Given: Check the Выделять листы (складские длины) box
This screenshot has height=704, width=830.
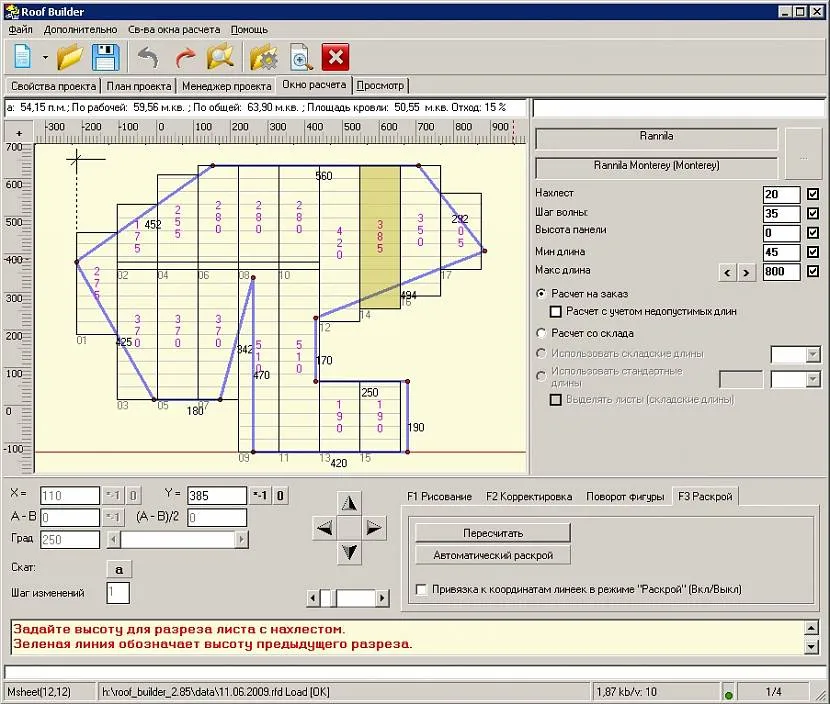Looking at the screenshot, I should tap(556, 400).
